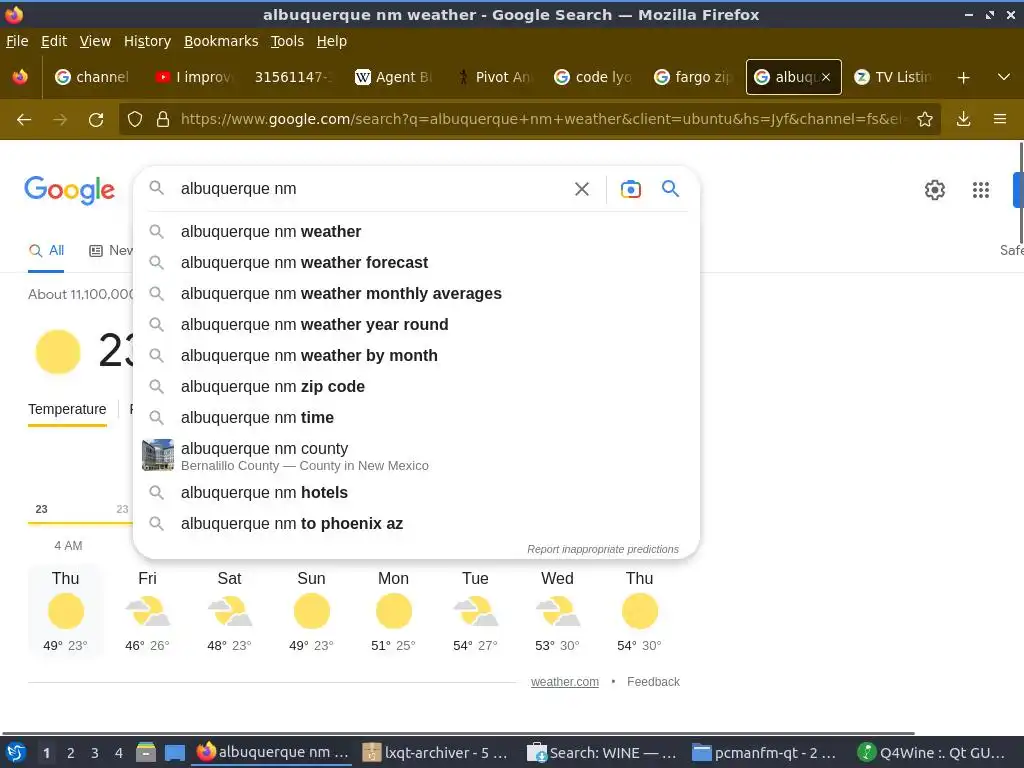Open the file manager launcher in the panel
This screenshot has height=768, width=1024.
click(146, 752)
